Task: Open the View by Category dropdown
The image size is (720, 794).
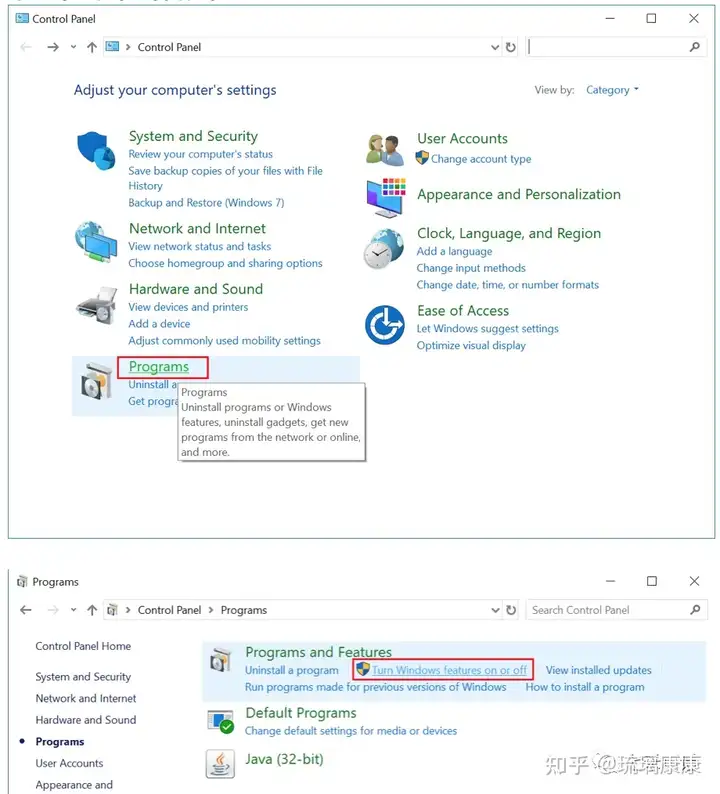Action: [x=612, y=90]
